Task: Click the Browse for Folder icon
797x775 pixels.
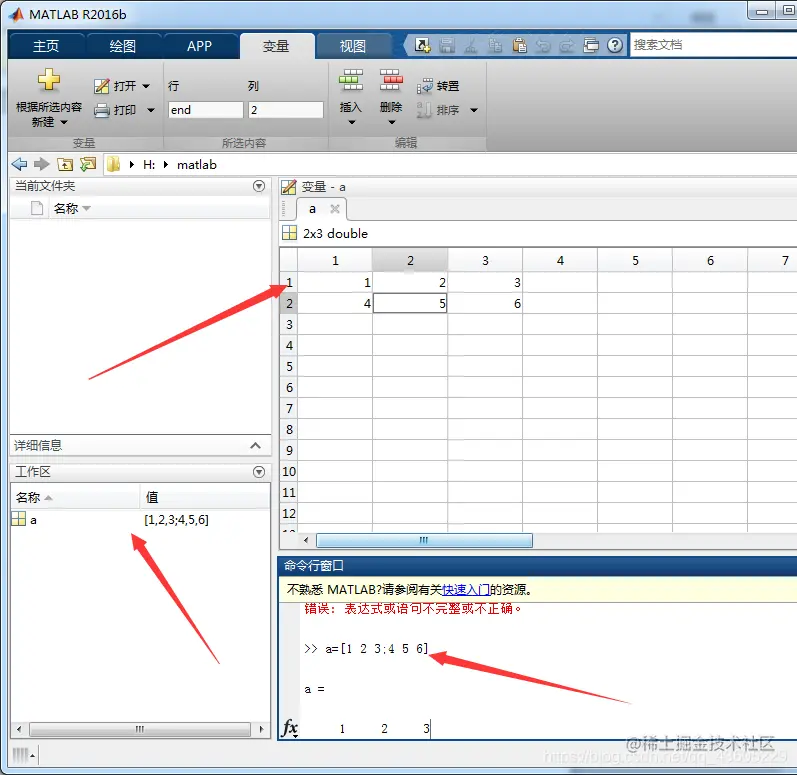Action: pos(88,164)
